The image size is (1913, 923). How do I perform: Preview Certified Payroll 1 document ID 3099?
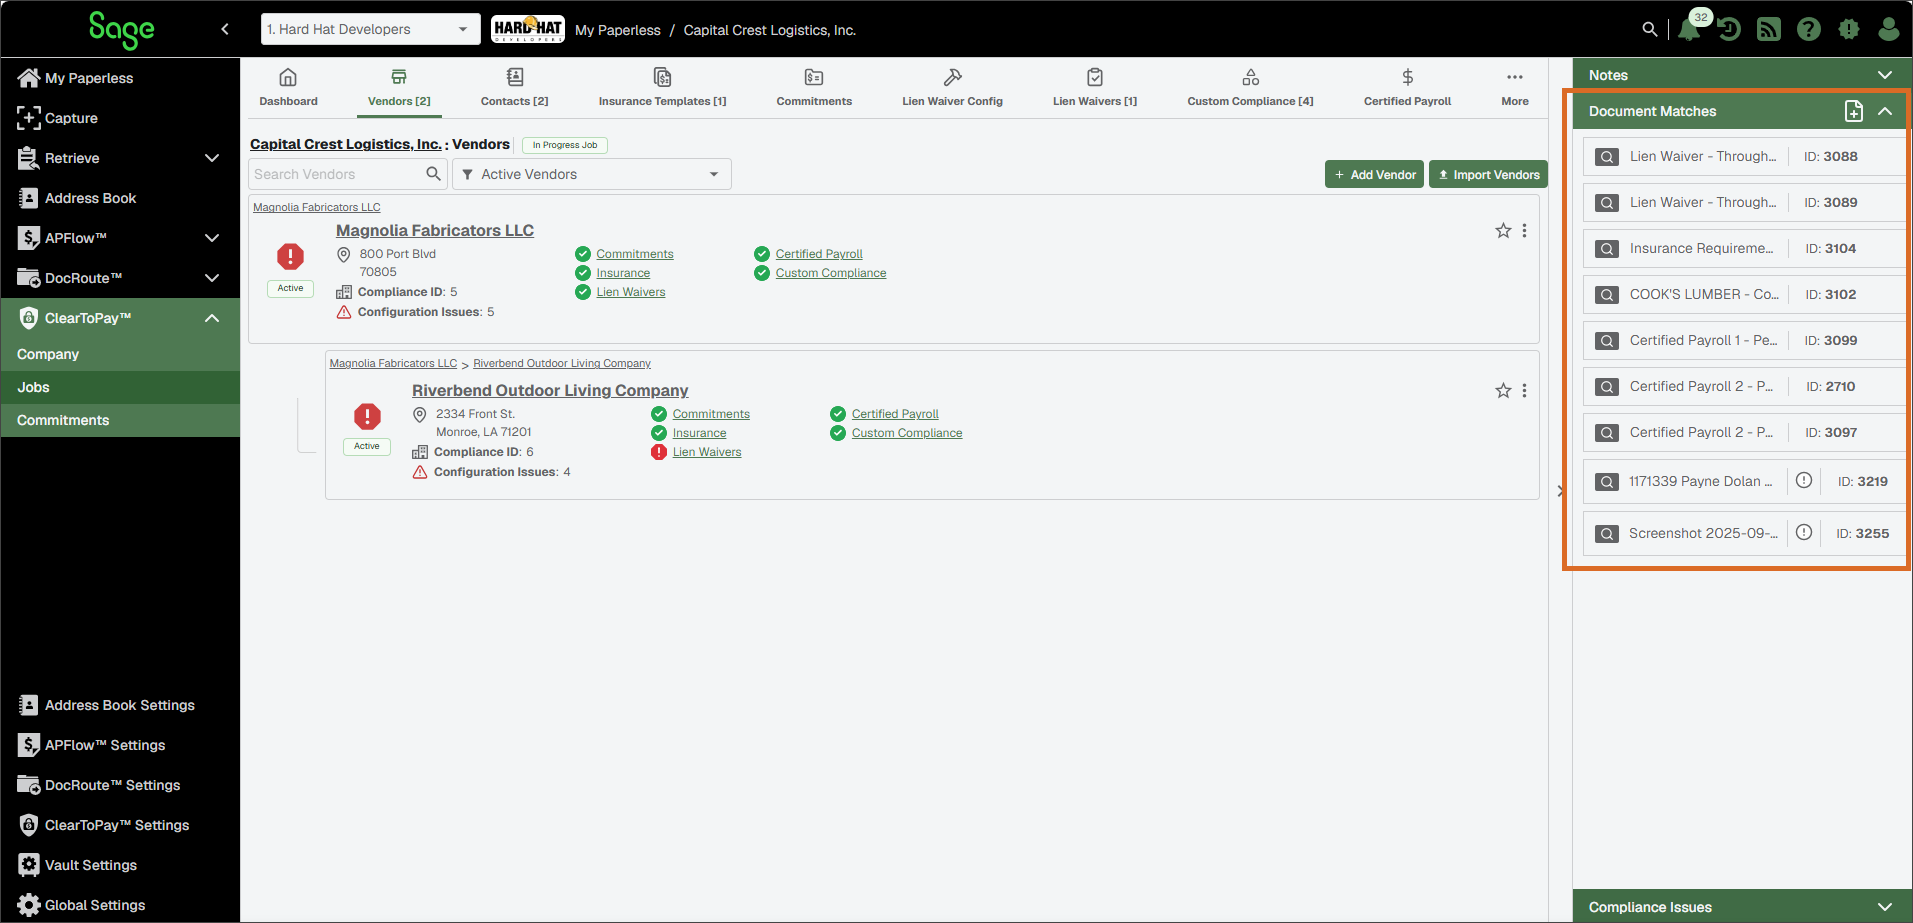pyautogui.click(x=1607, y=341)
